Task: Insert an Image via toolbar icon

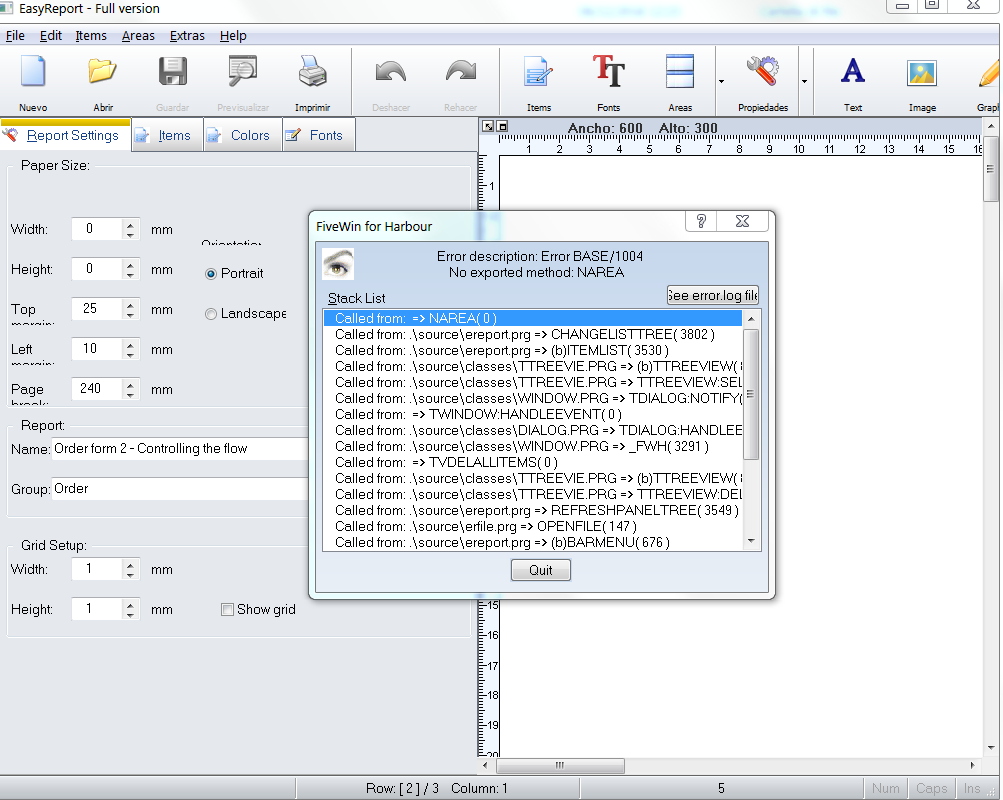Action: 922,72
